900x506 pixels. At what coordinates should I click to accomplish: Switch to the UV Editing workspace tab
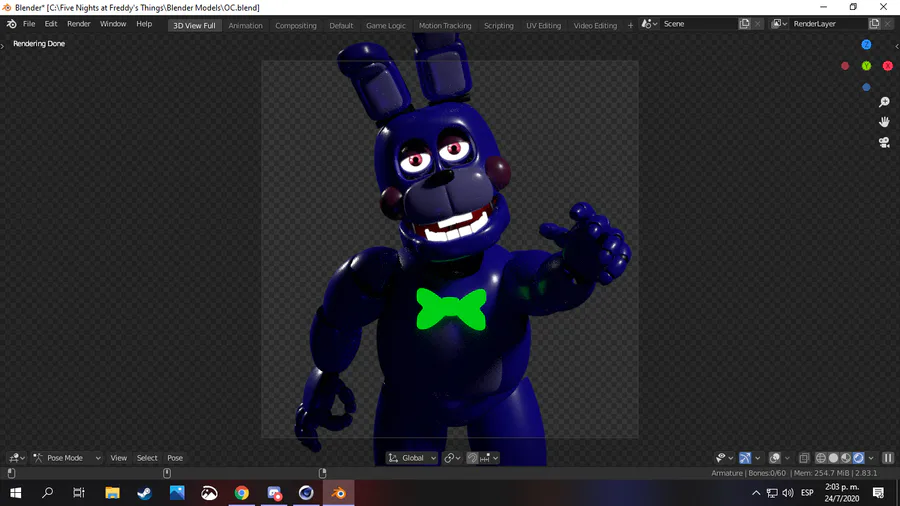pos(544,25)
